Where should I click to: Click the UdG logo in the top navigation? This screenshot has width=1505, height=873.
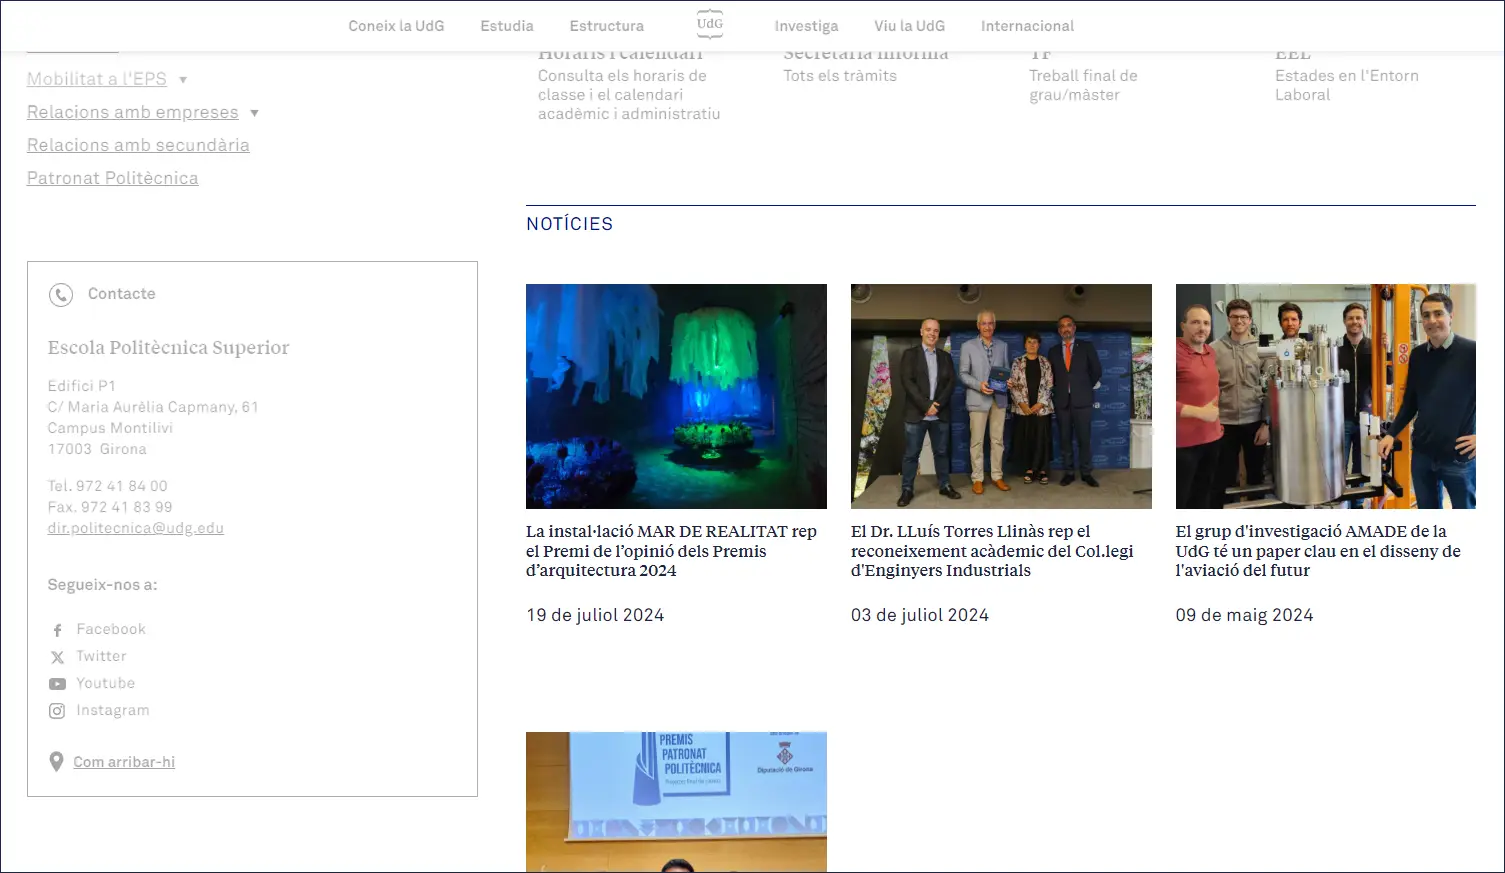pos(709,24)
